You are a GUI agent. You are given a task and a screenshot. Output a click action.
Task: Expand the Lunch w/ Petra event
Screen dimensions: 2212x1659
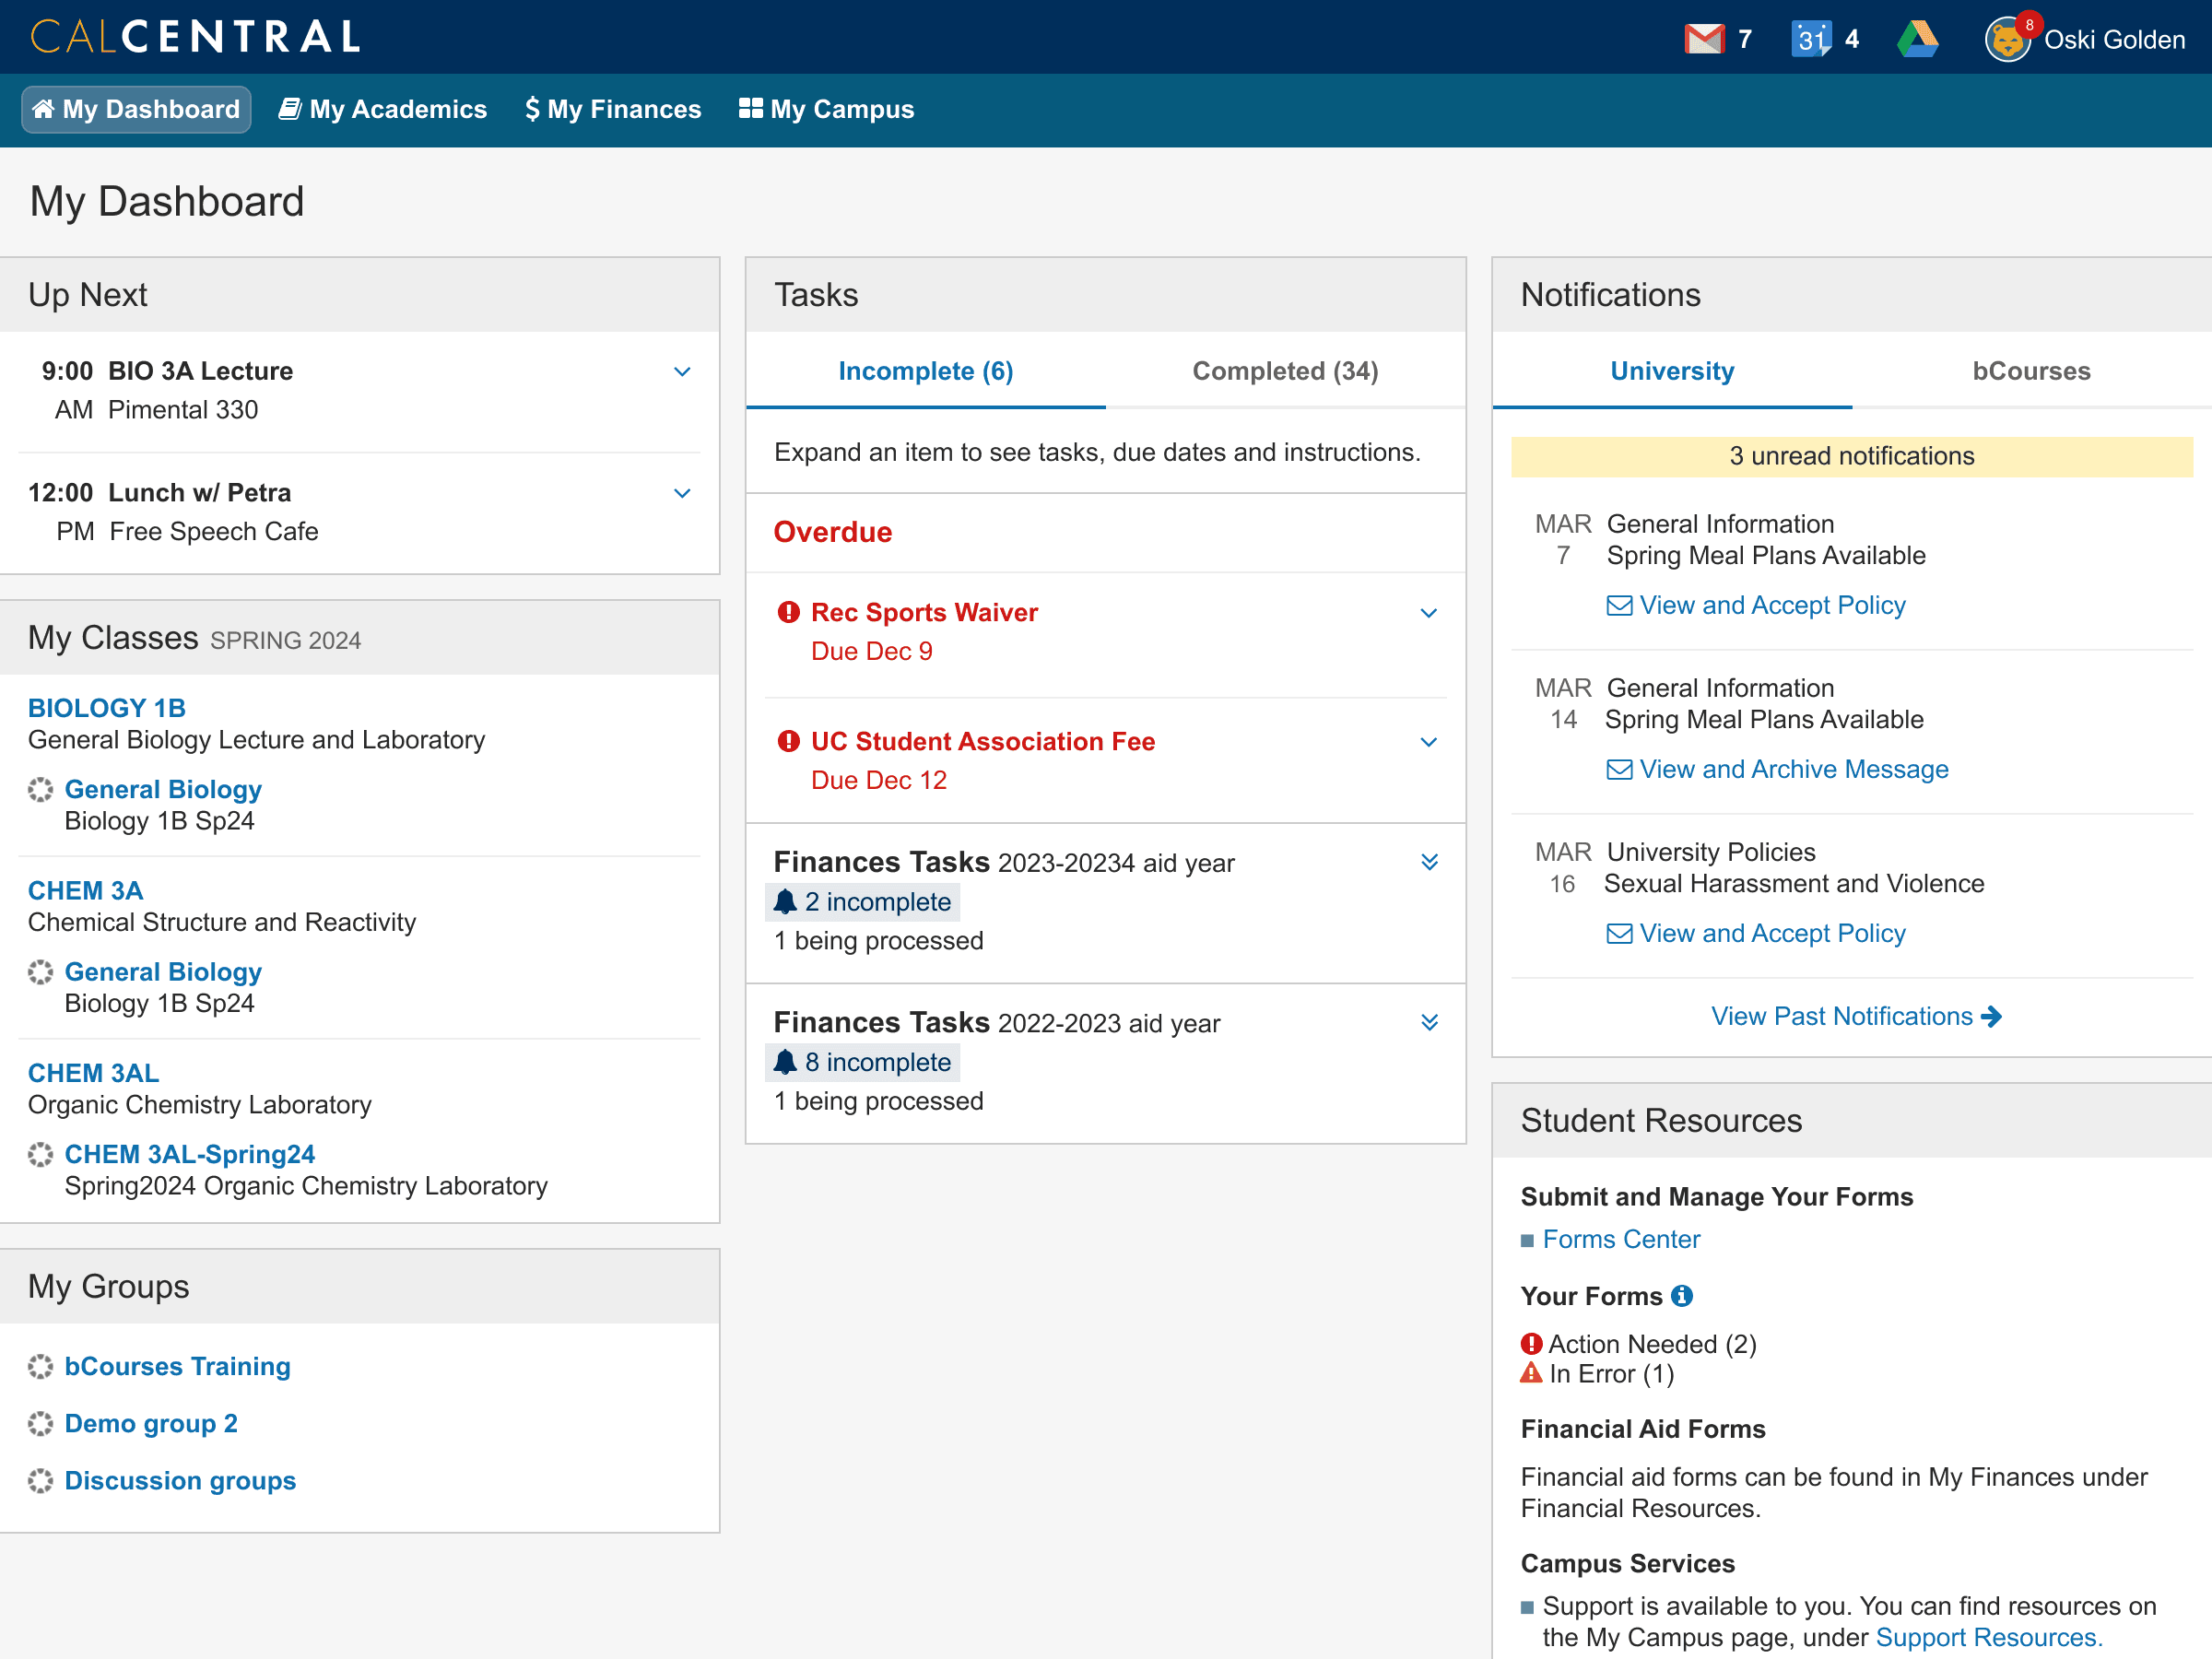tap(682, 493)
